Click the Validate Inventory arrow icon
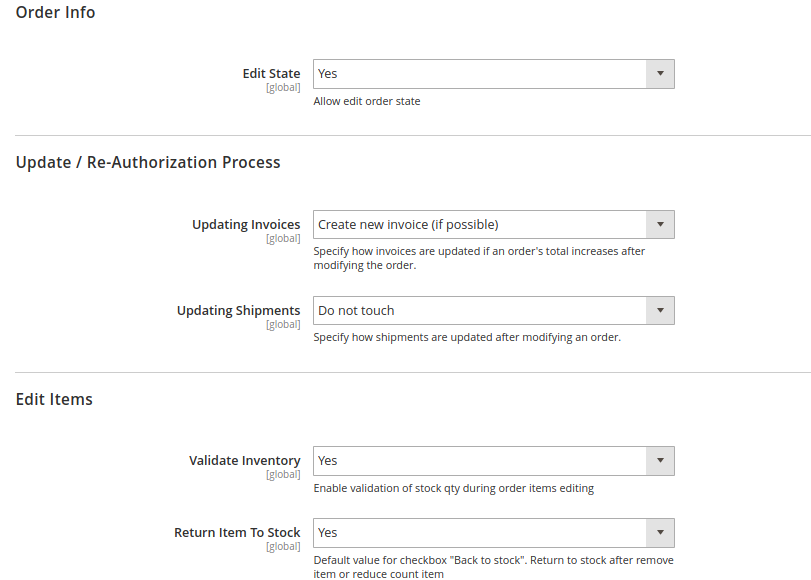The width and height of the screenshot is (811, 580). (x=660, y=460)
